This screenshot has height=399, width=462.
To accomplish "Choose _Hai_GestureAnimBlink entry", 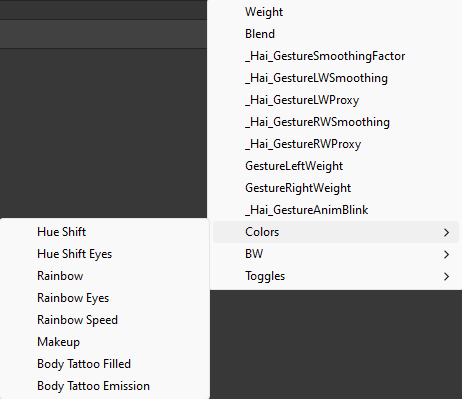I will 336,210.
